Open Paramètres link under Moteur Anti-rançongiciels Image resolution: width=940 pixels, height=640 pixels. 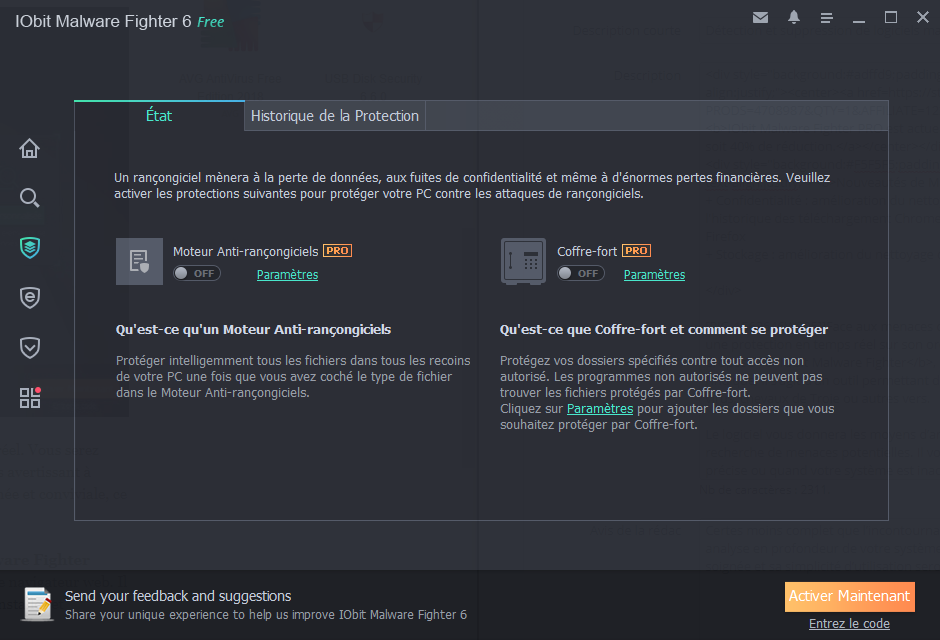pyautogui.click(x=287, y=274)
